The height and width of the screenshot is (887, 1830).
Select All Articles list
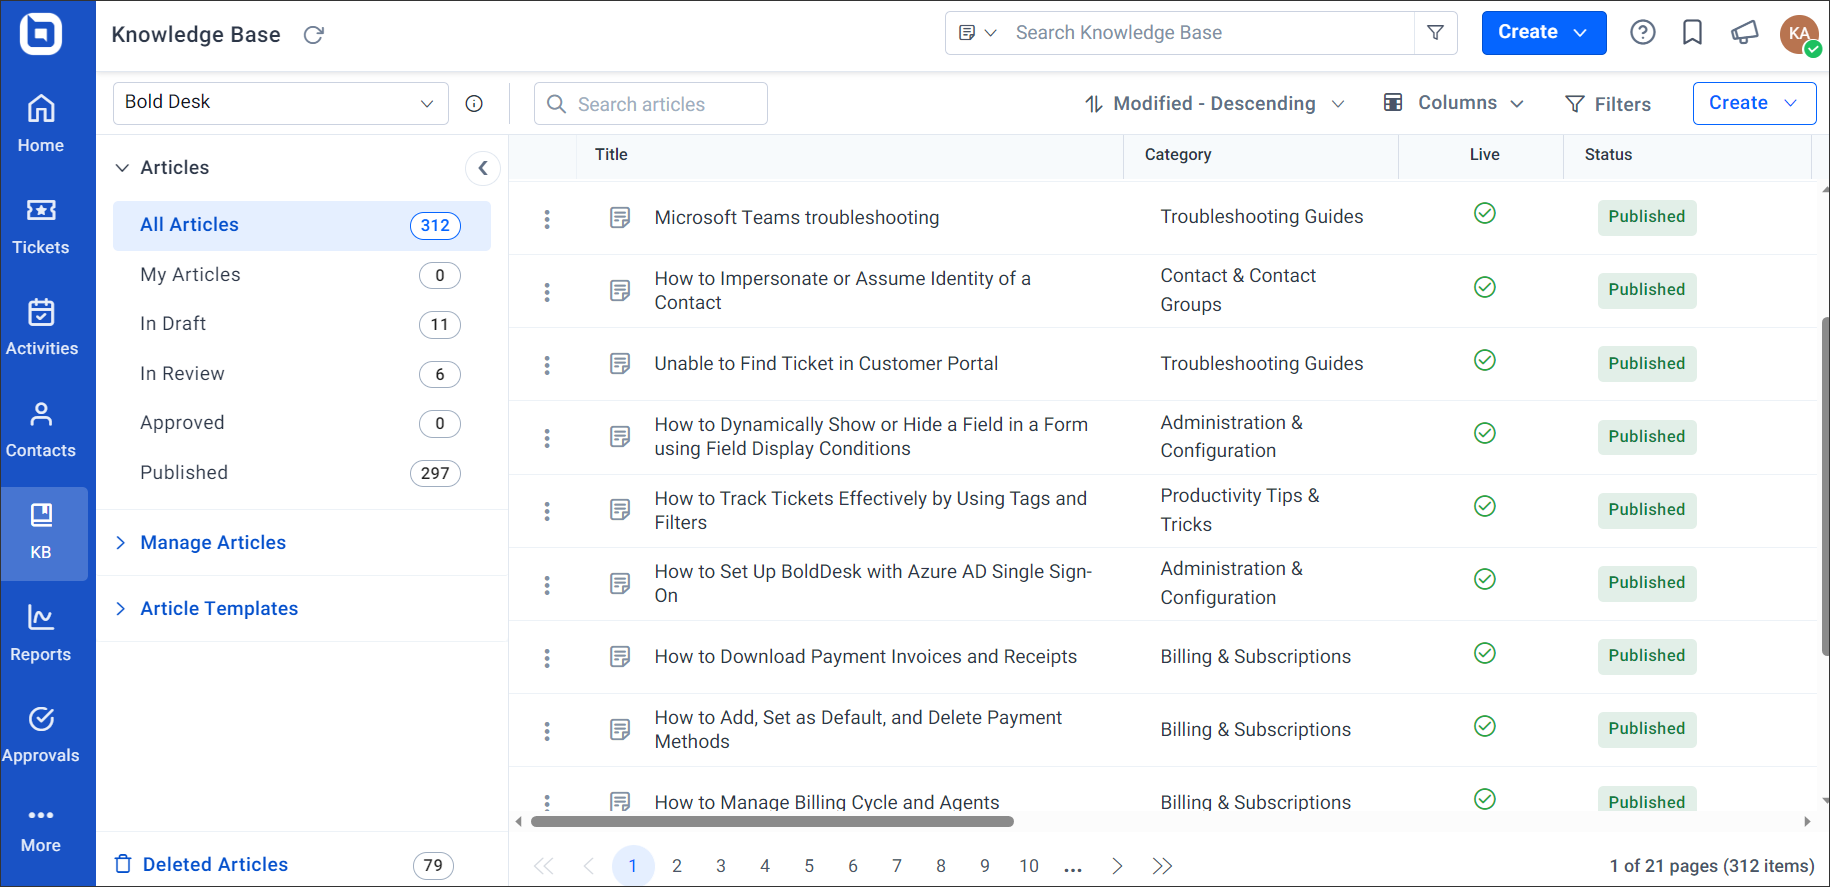pyautogui.click(x=302, y=226)
